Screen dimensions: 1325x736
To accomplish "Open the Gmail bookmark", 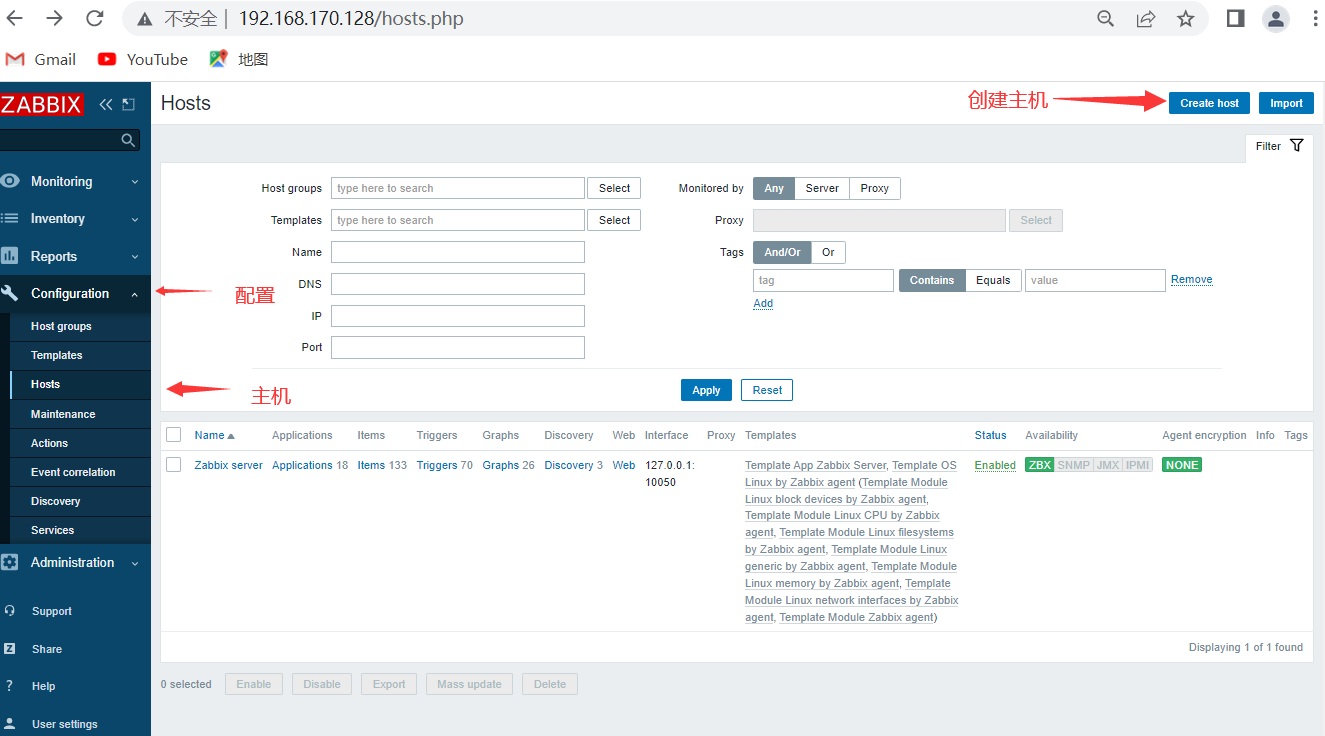I will pos(41,59).
